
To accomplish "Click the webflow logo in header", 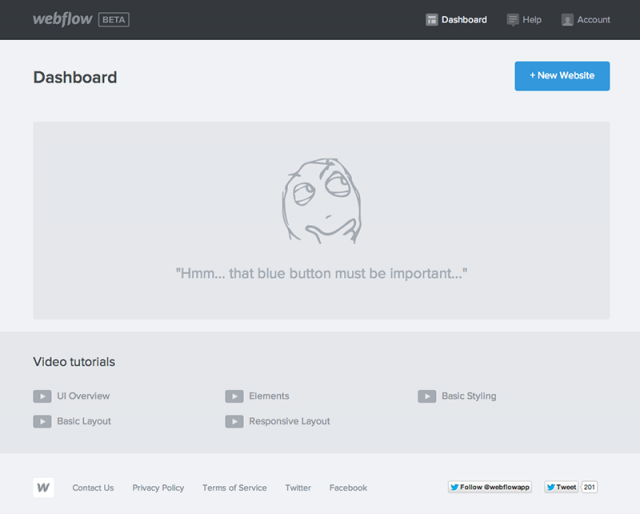I will pos(63,19).
